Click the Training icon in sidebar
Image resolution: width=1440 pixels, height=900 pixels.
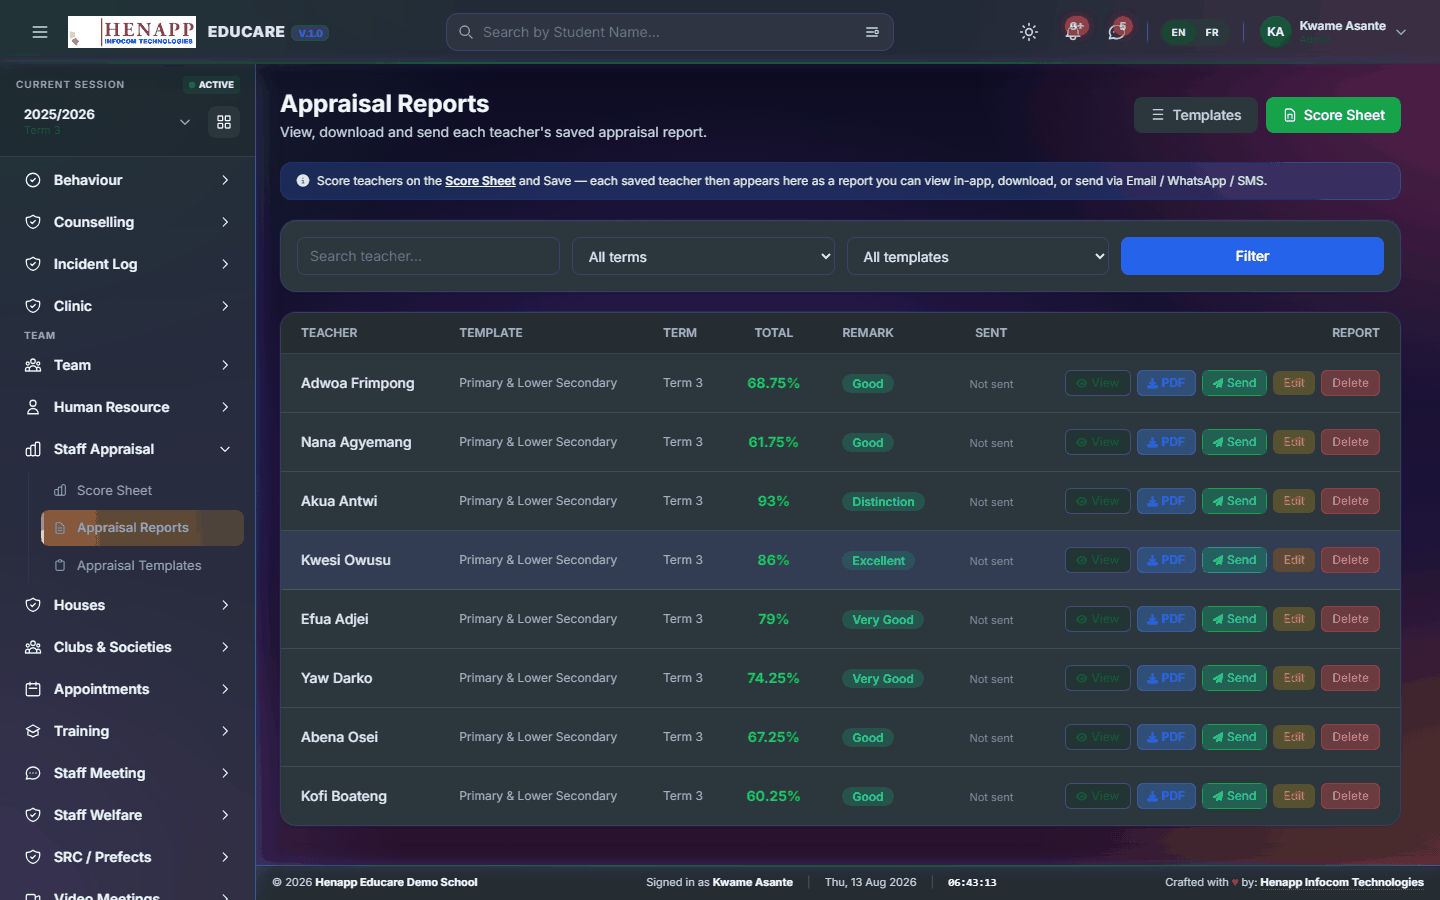click(x=33, y=731)
